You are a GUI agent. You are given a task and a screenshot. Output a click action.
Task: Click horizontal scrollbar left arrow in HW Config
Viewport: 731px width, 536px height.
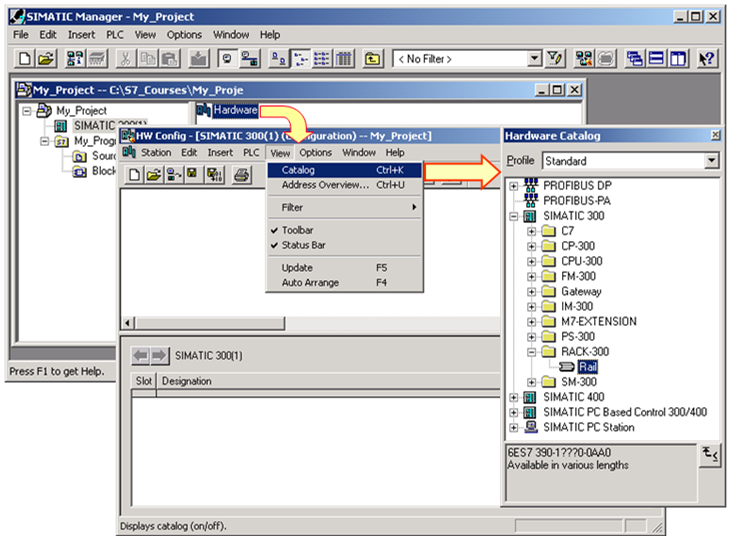pos(128,323)
